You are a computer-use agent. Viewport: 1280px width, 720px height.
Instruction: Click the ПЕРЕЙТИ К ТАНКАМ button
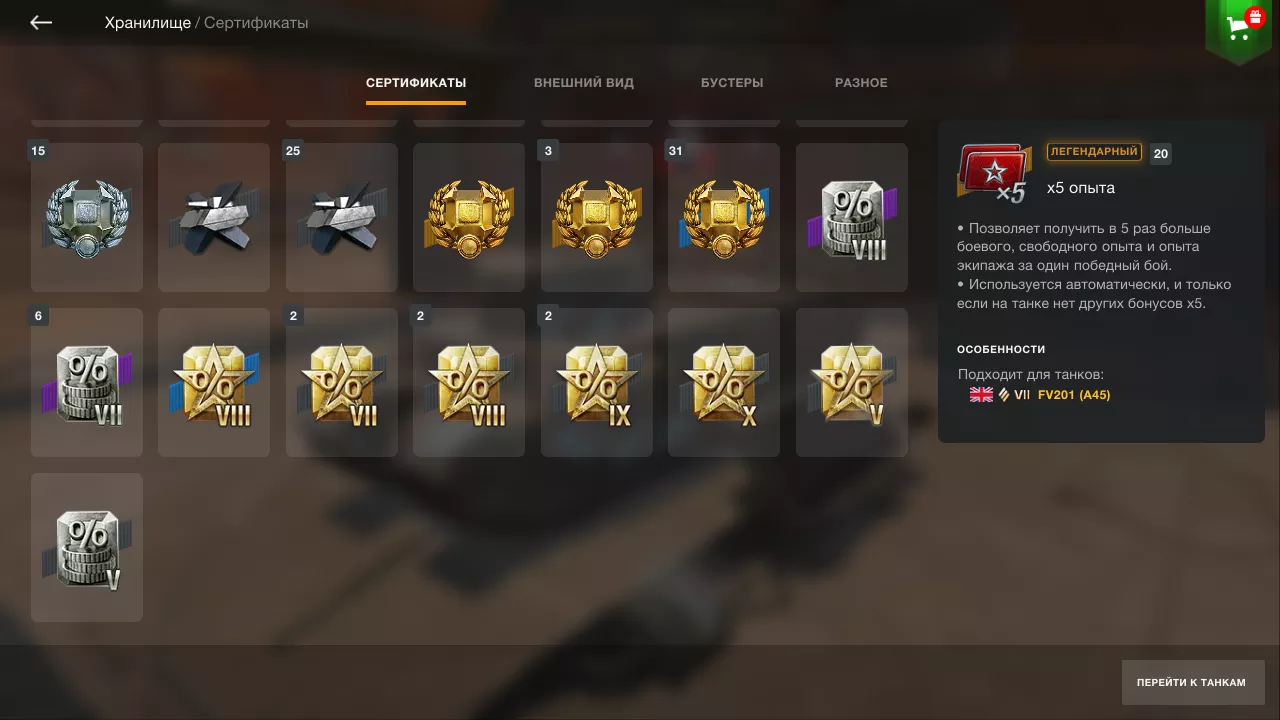[x=1193, y=682]
